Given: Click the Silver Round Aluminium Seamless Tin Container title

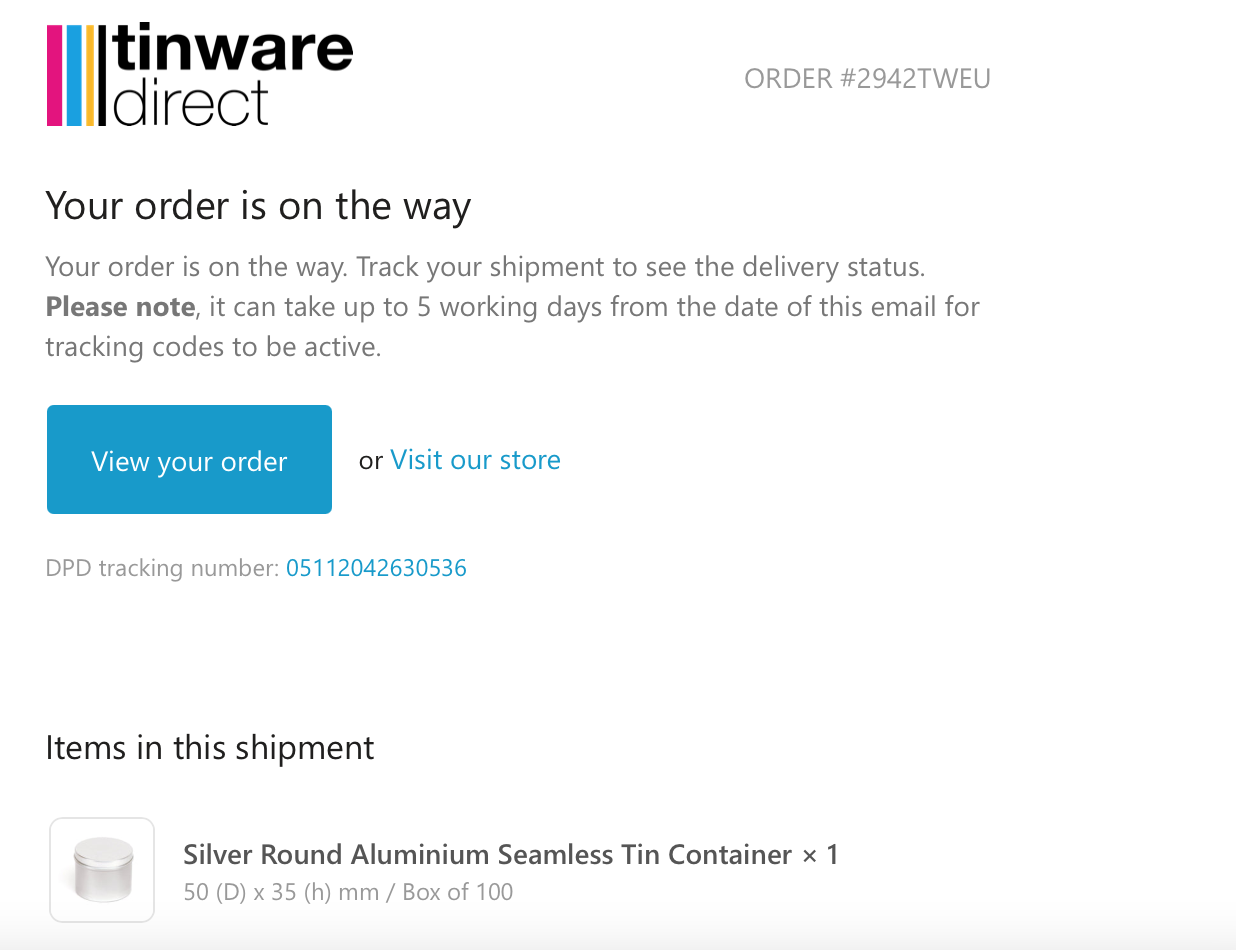Looking at the screenshot, I should point(488,855).
